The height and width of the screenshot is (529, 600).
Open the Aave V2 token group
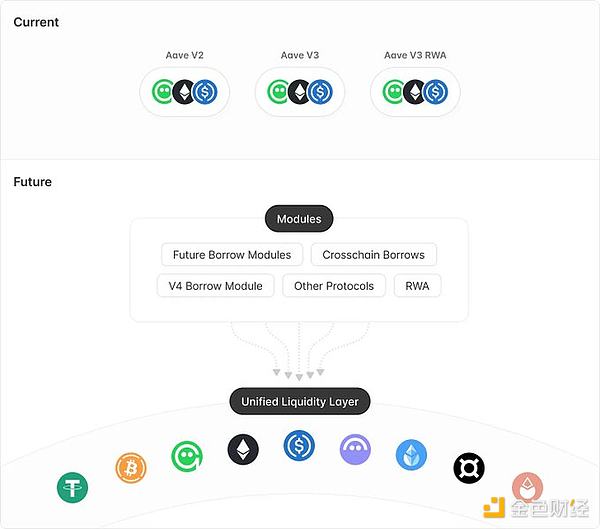(184, 93)
